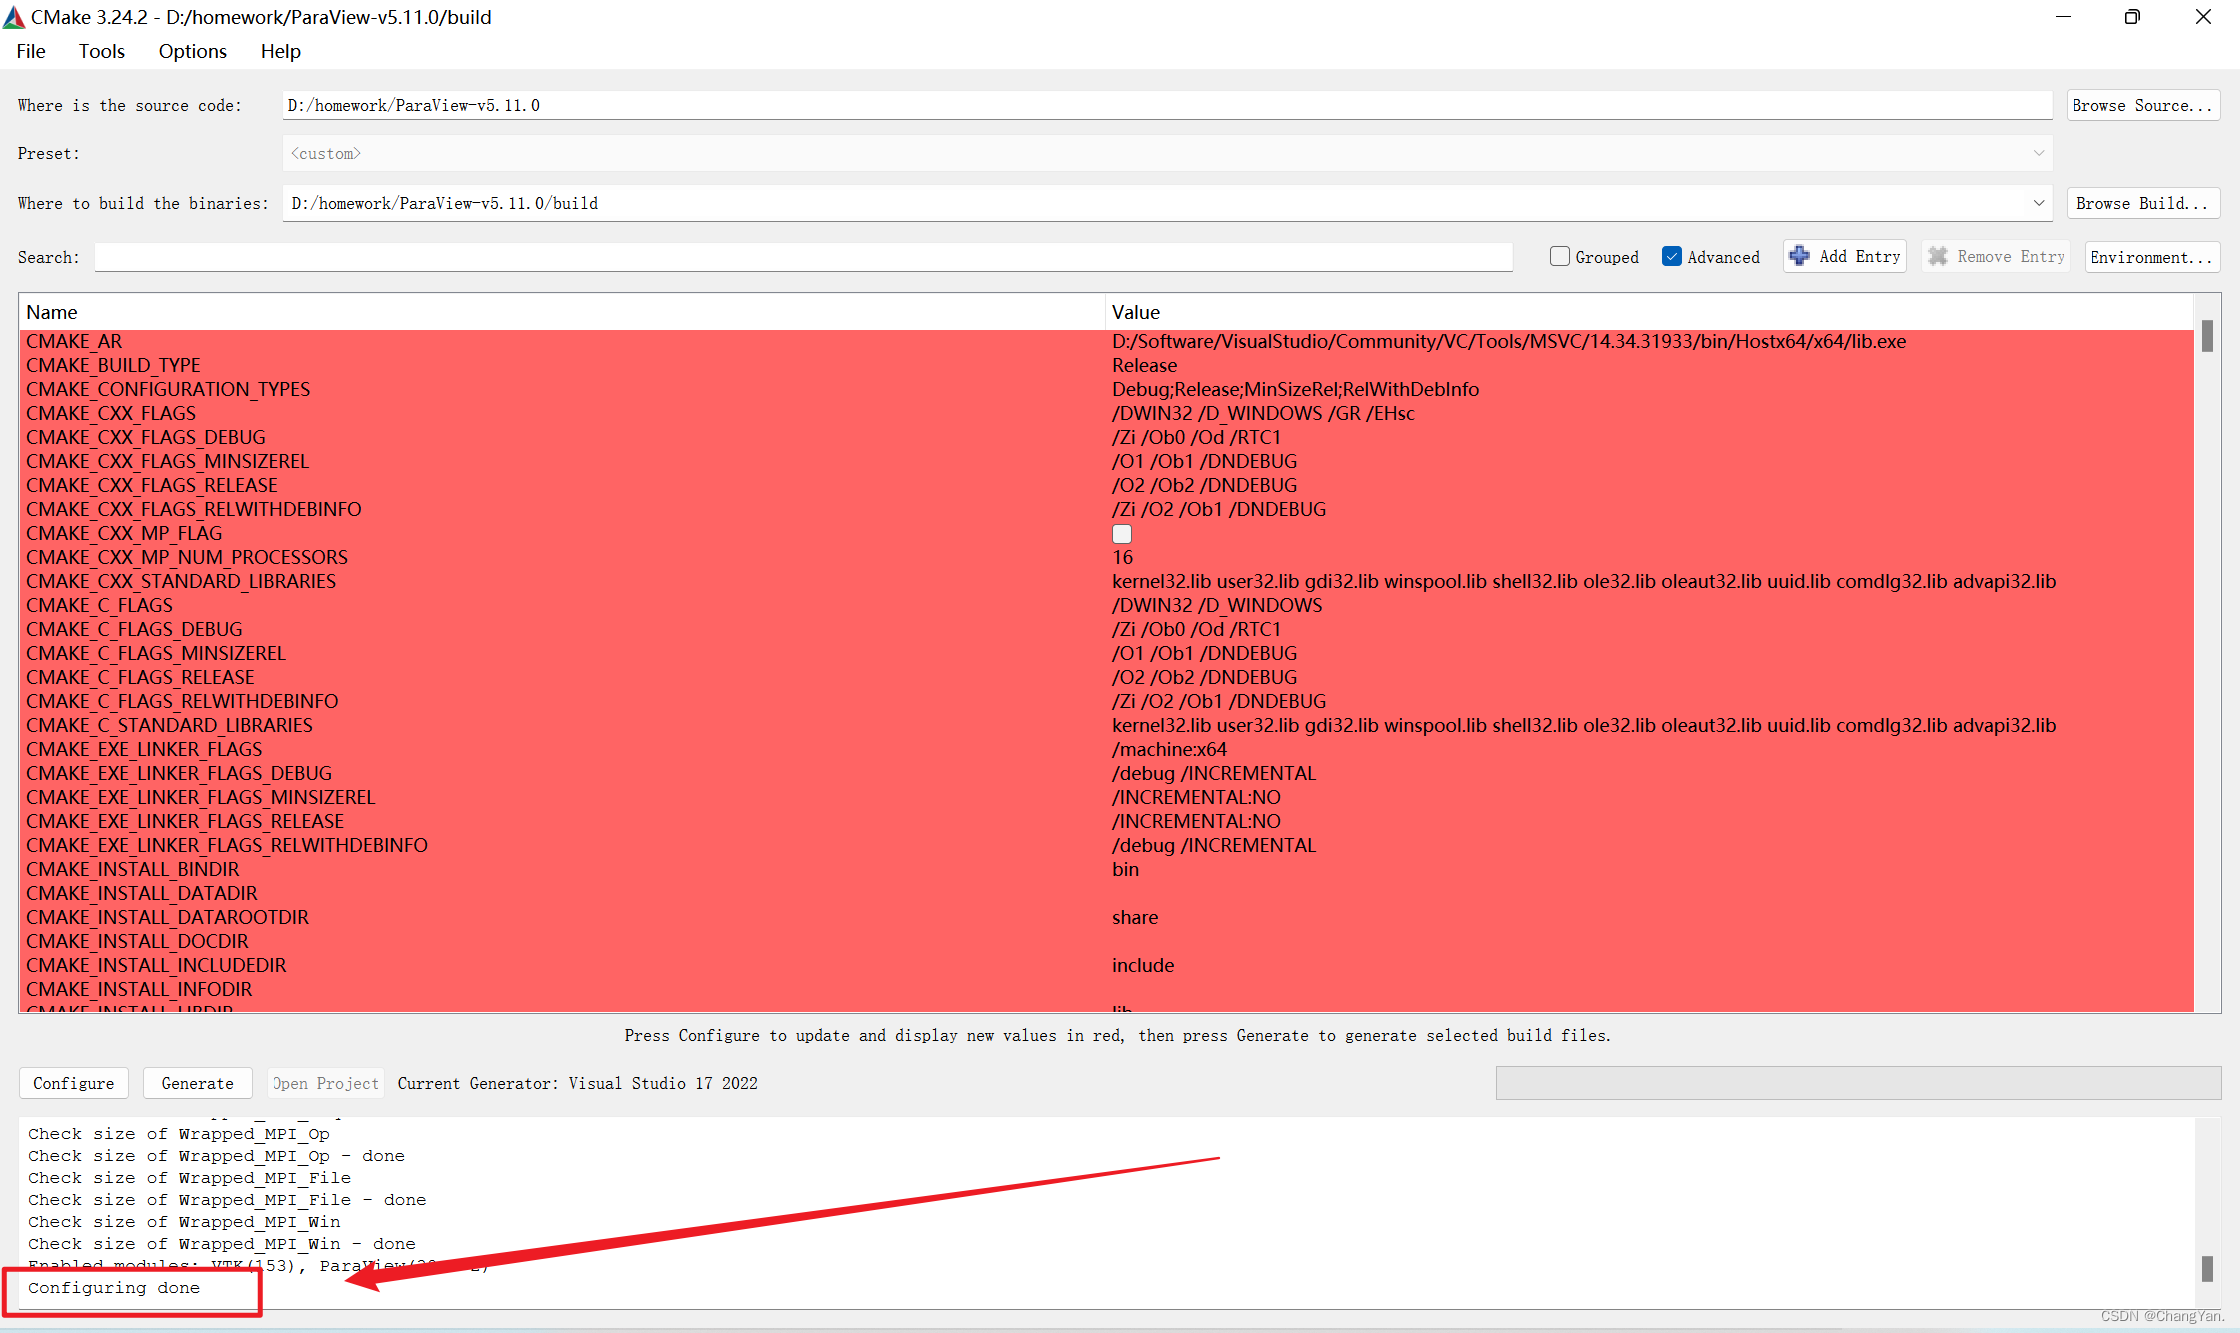Select the CMAKE_CXX_MP_NUM_PROCESSORS entry
The width and height of the screenshot is (2240, 1333).
(x=187, y=557)
